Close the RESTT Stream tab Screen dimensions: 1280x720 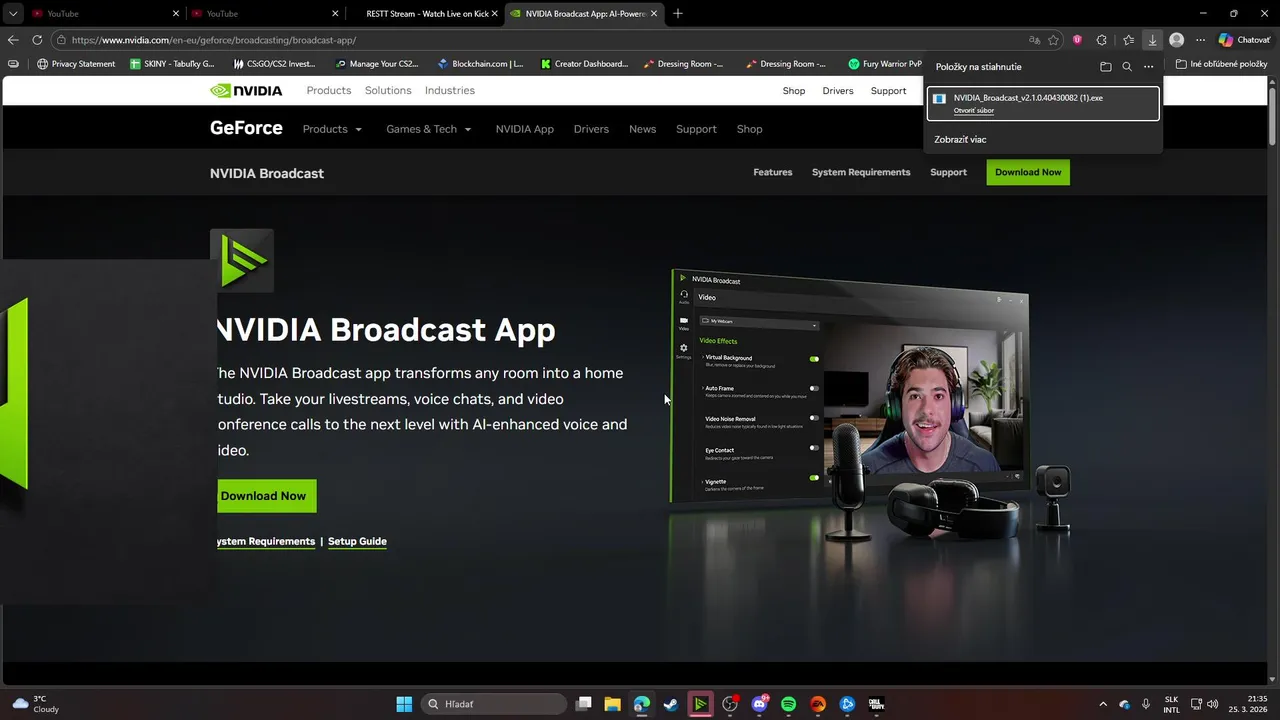point(494,14)
